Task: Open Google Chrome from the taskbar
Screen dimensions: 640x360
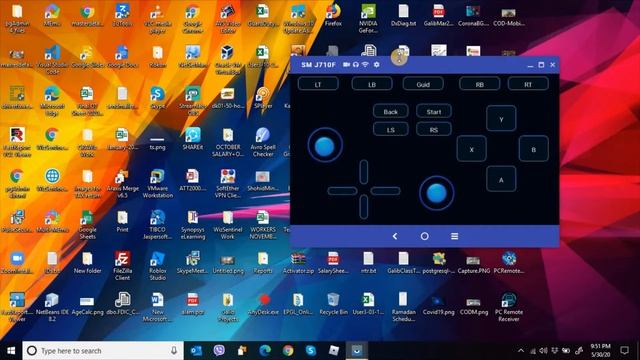Action: pyautogui.click(x=288, y=351)
